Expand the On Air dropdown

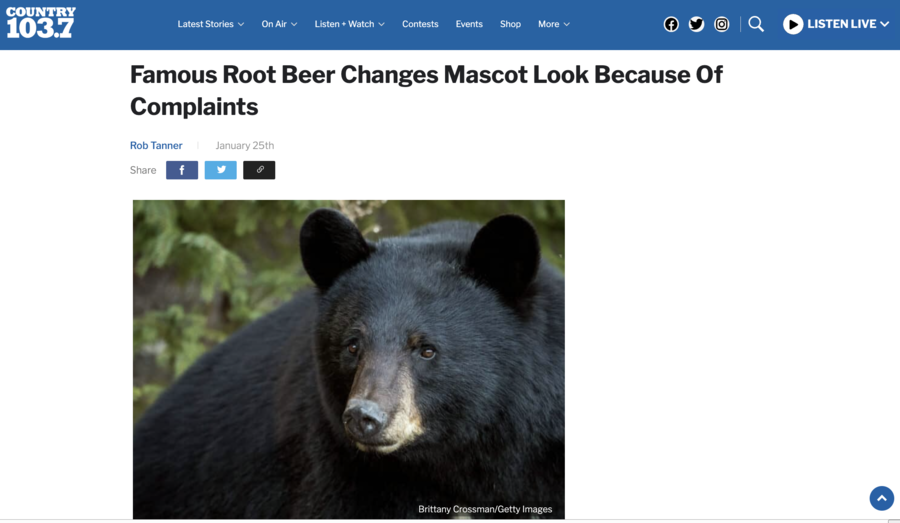279,24
